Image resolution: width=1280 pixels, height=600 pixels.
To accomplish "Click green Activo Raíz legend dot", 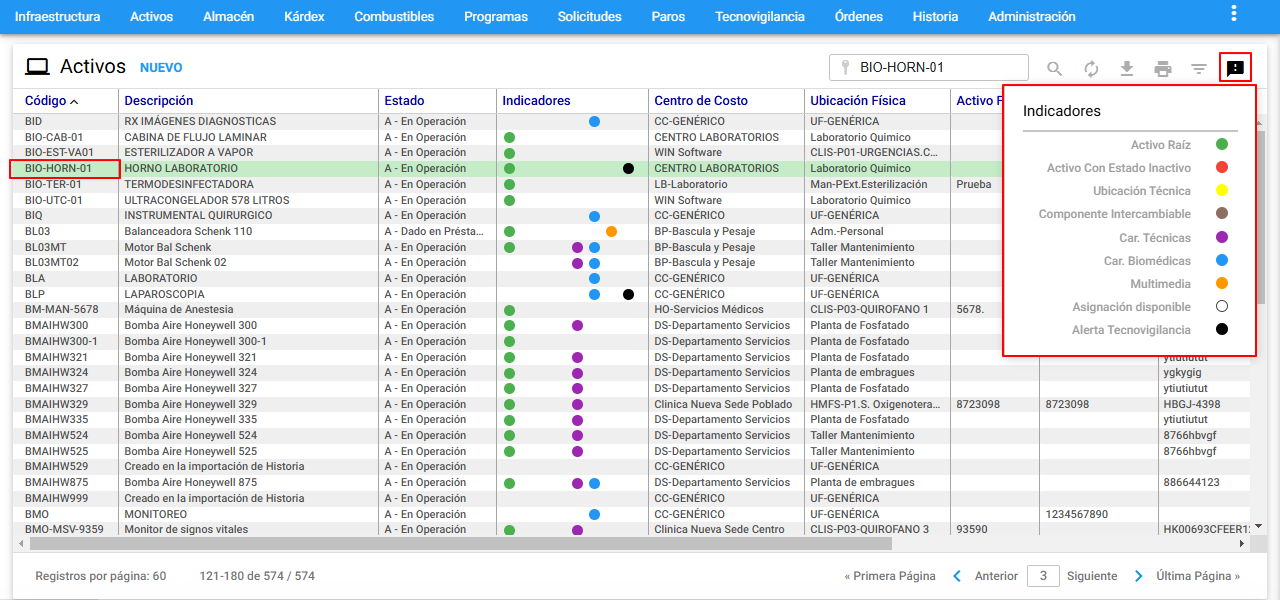I will [x=1221, y=146].
